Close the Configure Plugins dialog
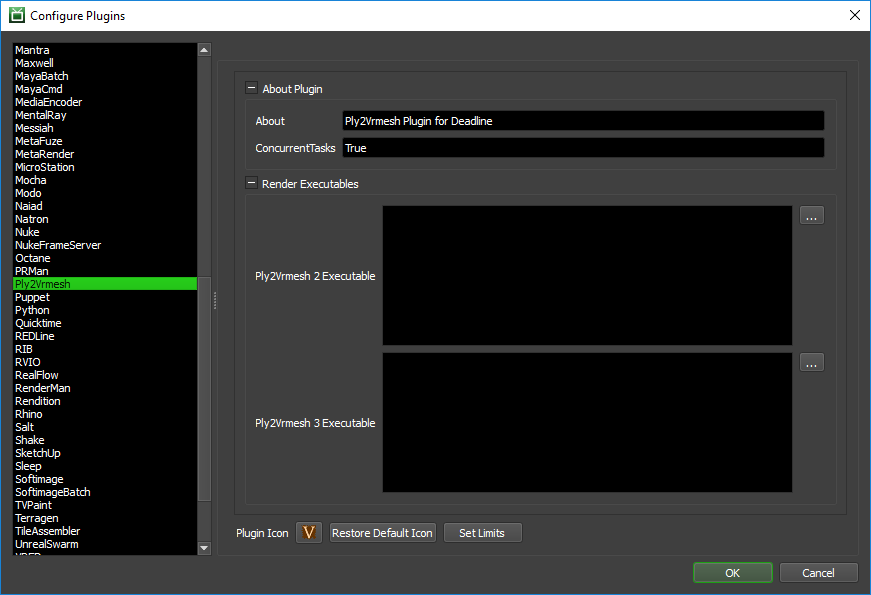The image size is (871, 595). click(x=854, y=15)
